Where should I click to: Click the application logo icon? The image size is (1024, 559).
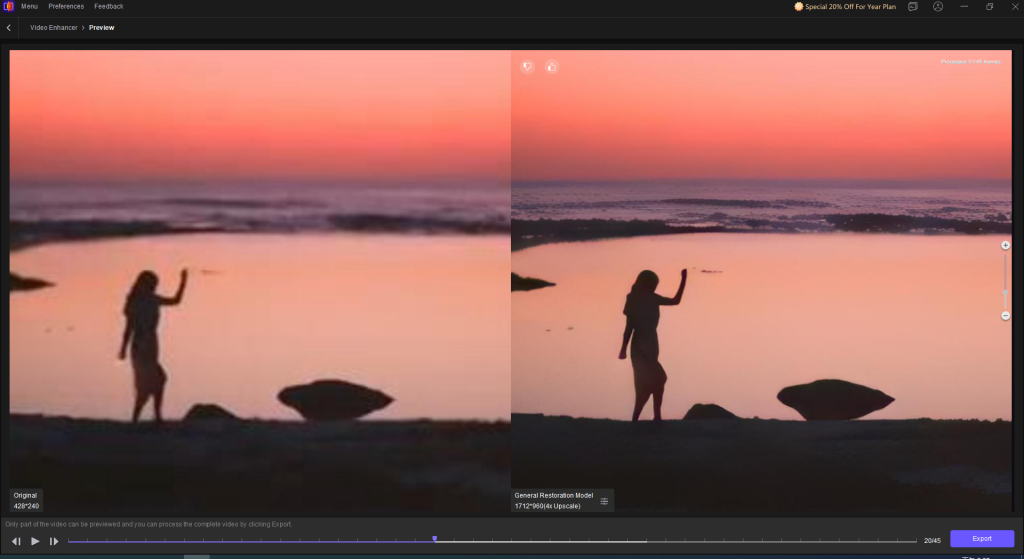(8, 7)
